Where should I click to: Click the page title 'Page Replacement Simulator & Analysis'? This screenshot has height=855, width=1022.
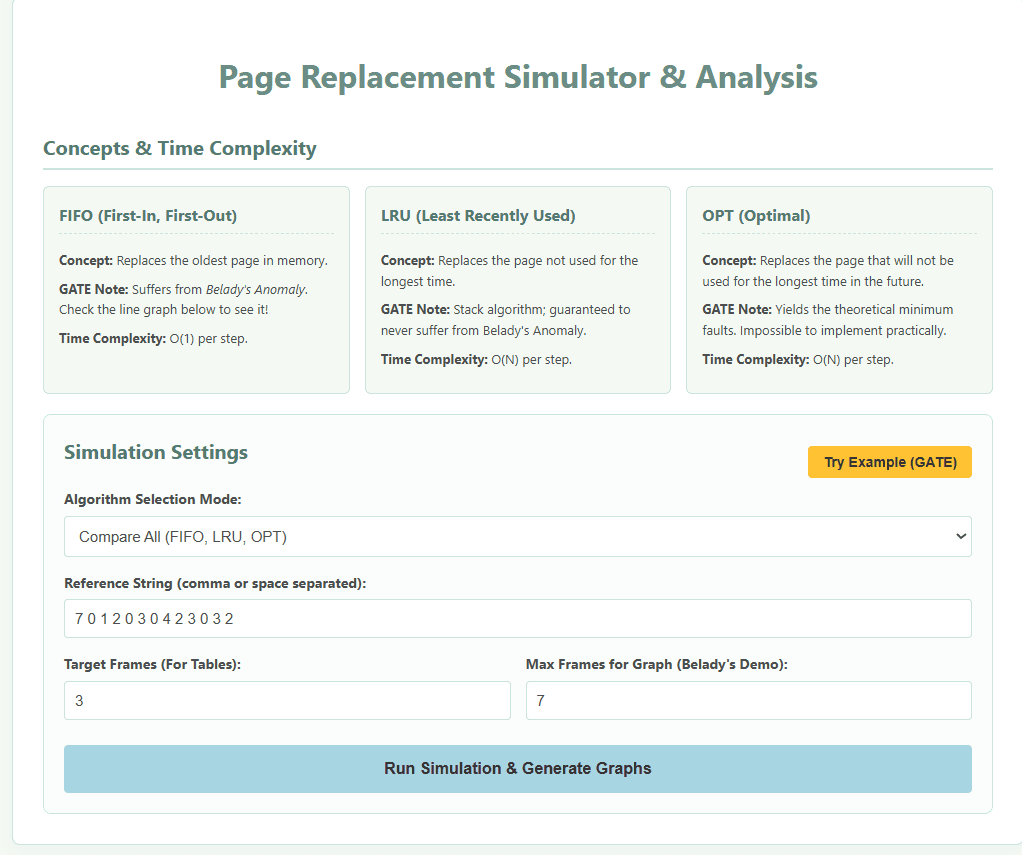point(518,77)
